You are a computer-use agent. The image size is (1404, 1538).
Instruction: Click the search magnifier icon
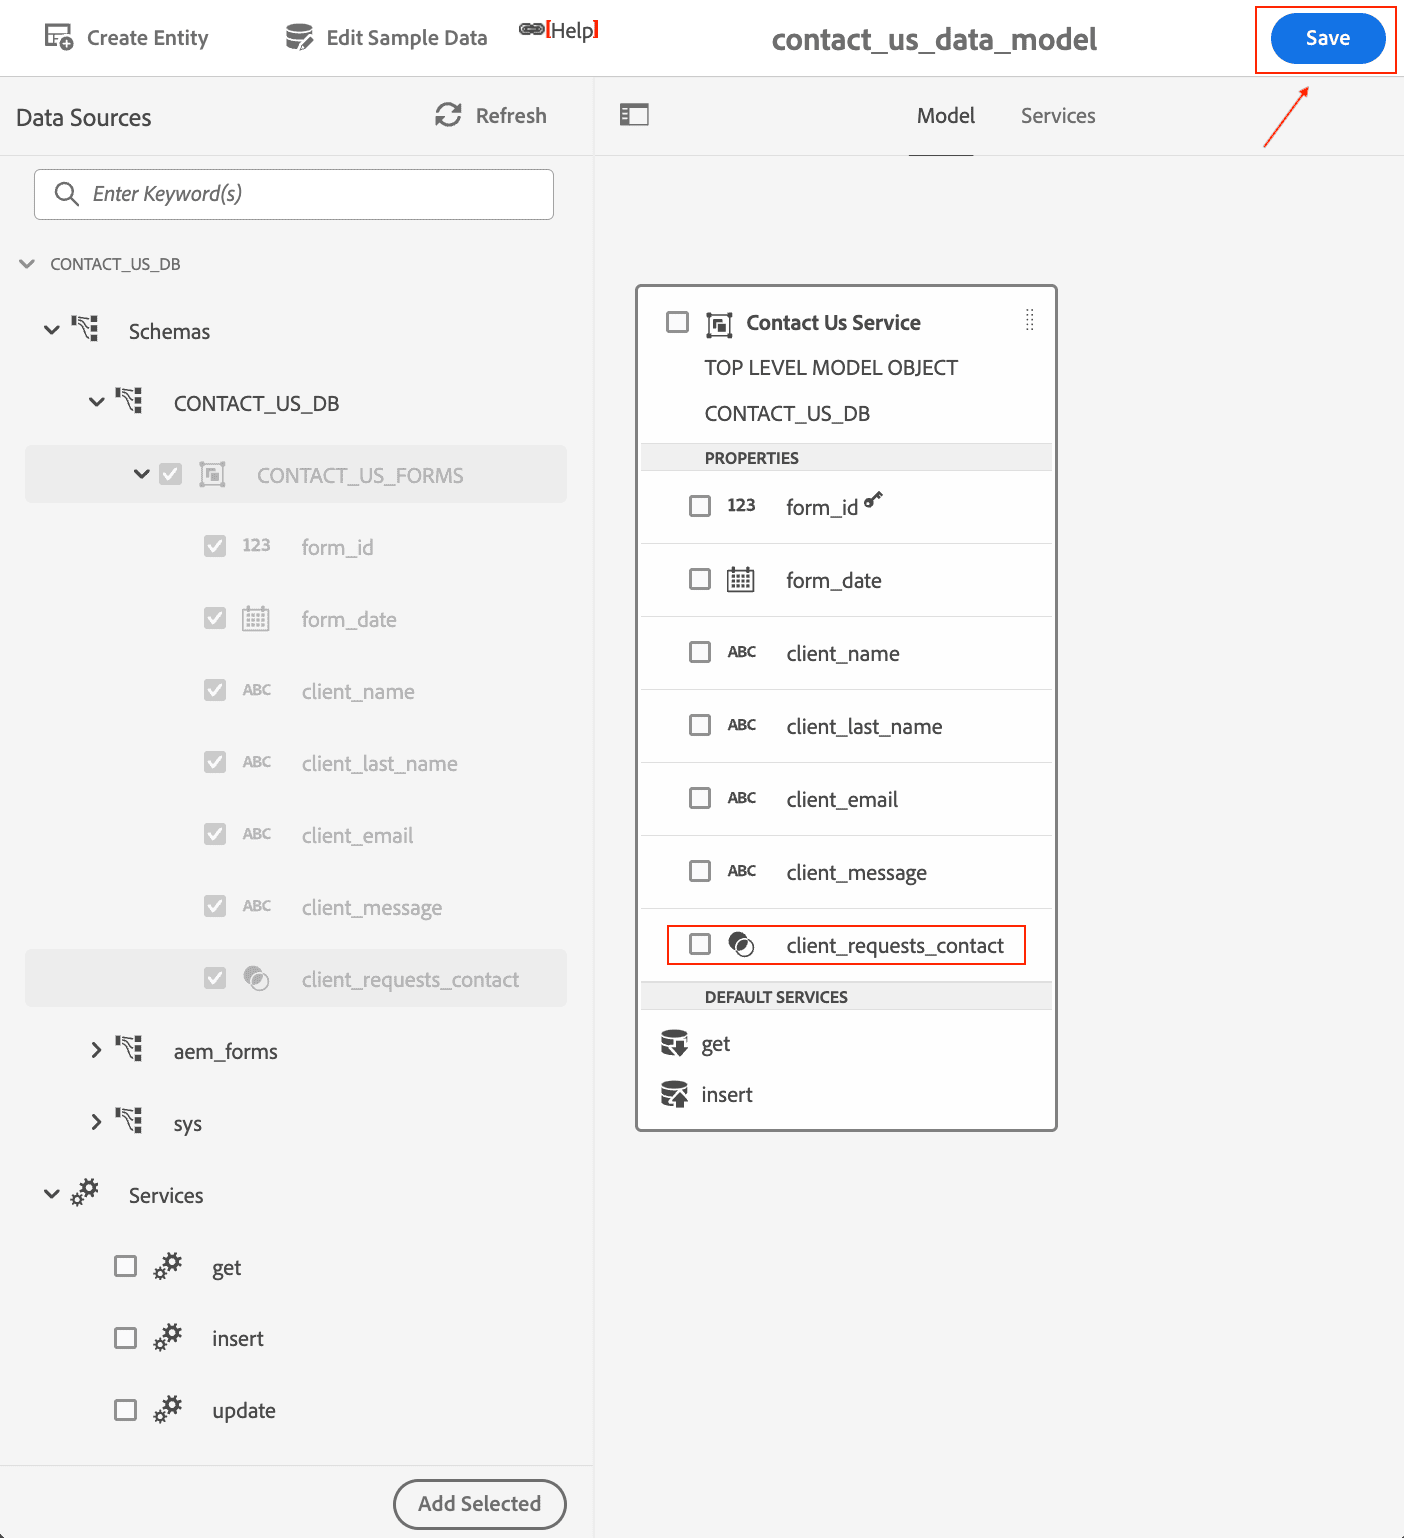click(x=66, y=194)
